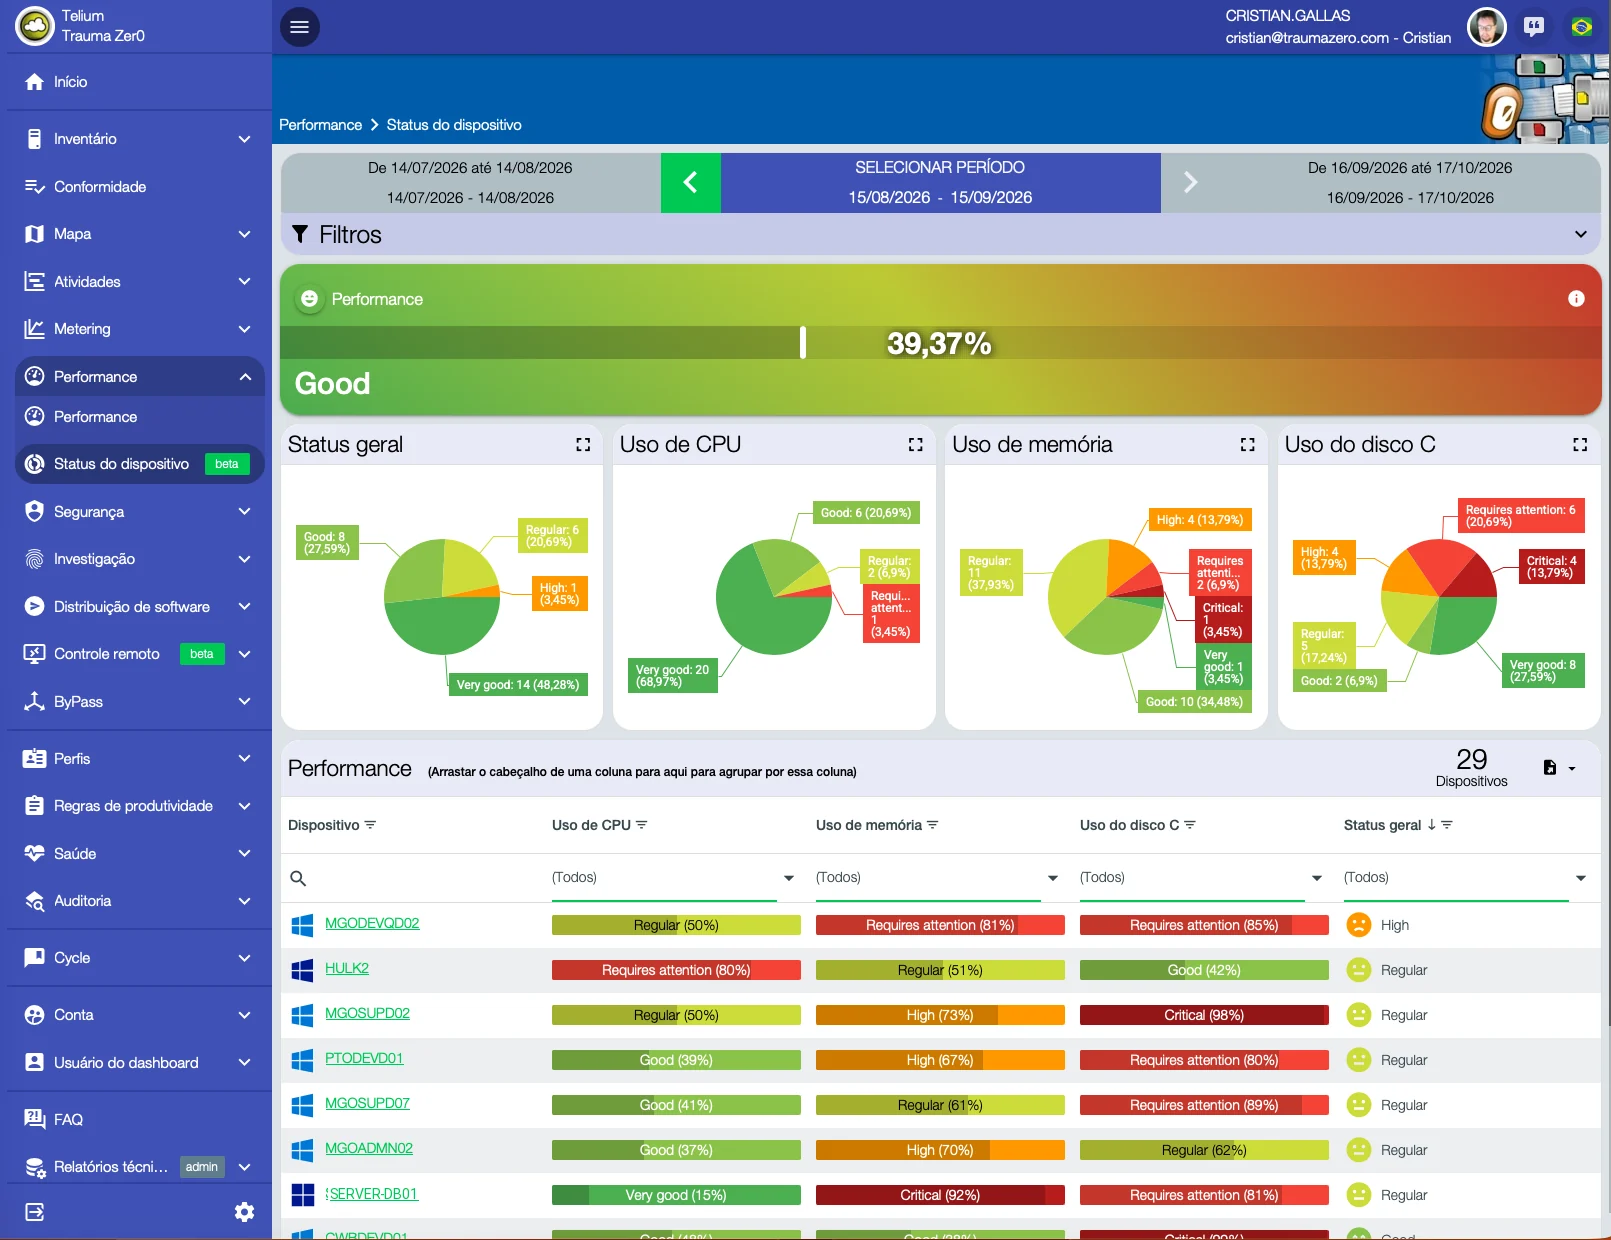This screenshot has width=1611, height=1240.
Task: Click the smiley icon in Performance banner
Action: coord(309,299)
